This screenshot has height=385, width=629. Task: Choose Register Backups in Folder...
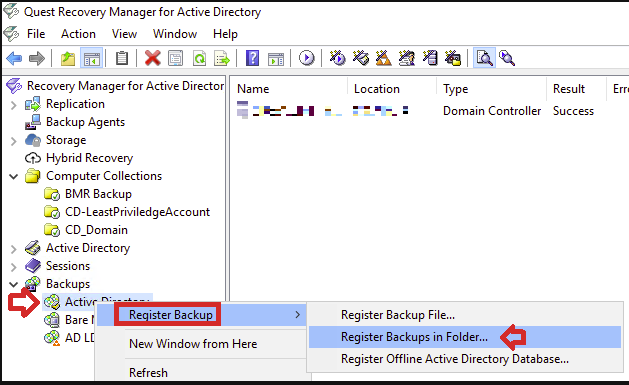[x=465, y=337]
